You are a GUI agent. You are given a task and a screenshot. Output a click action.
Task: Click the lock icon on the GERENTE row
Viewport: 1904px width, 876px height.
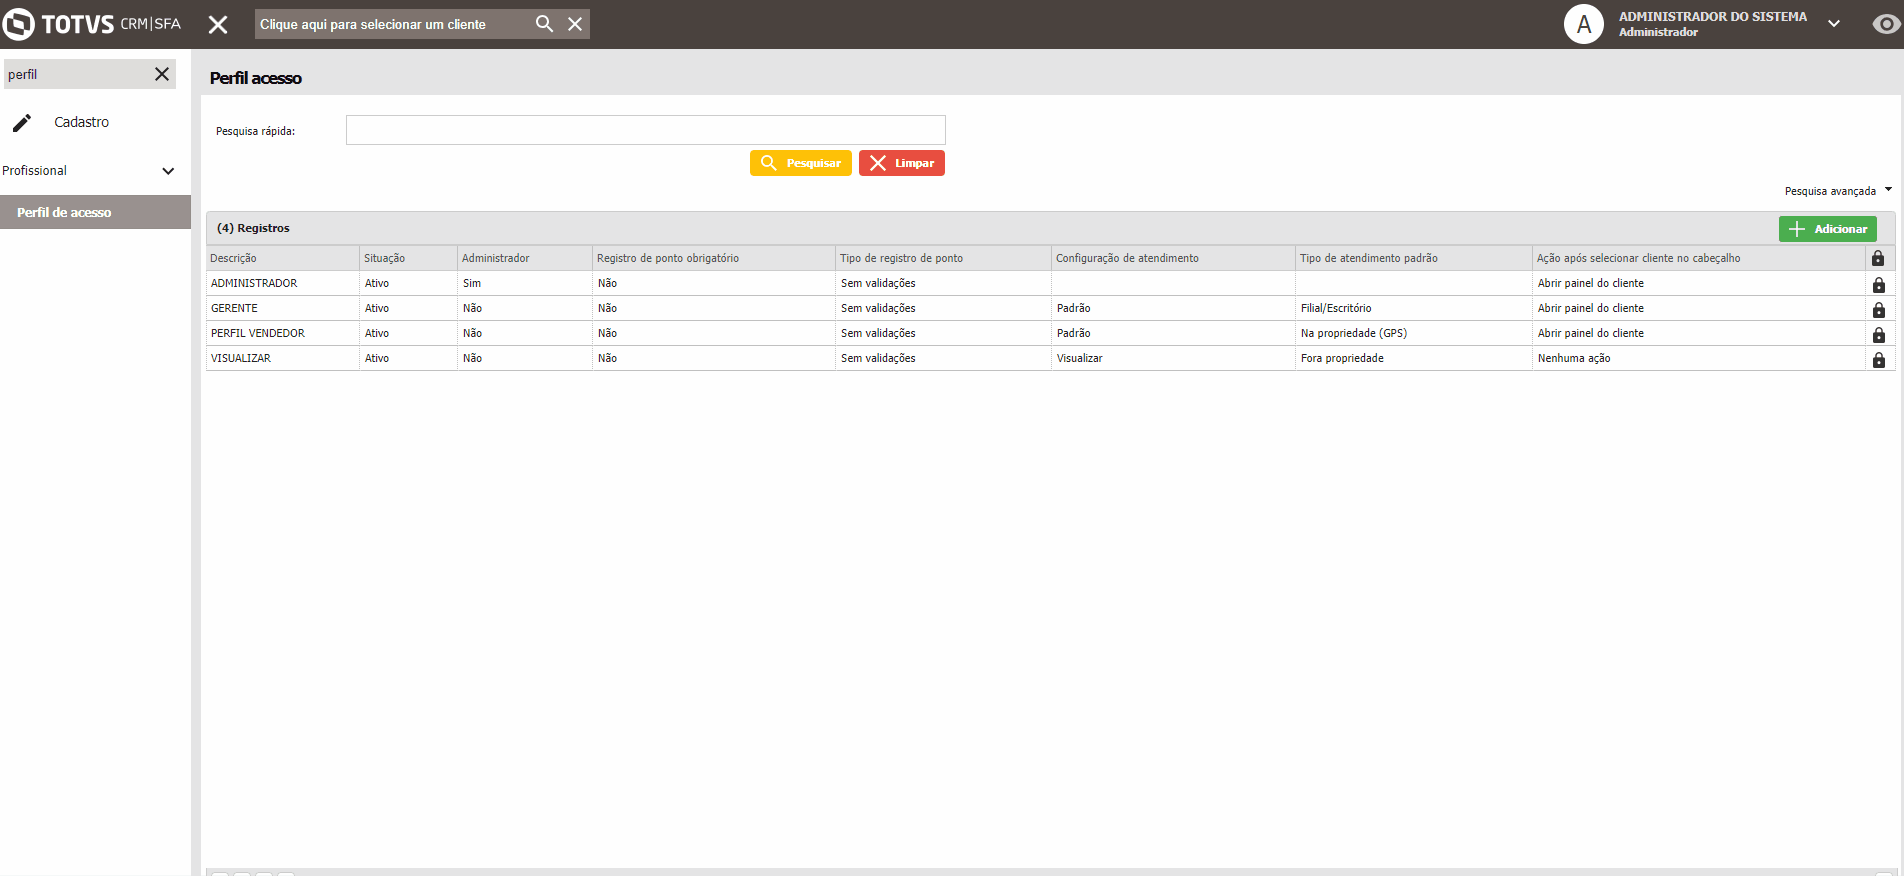[1878, 309]
